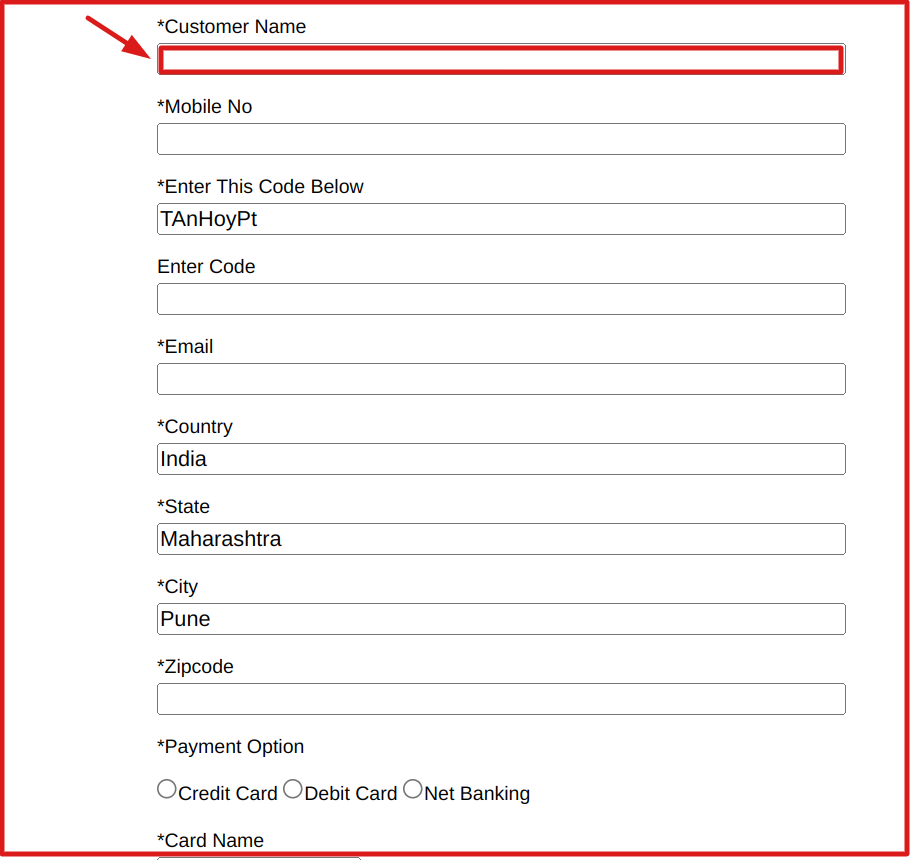Click the empty Enter Code field

tap(500, 299)
